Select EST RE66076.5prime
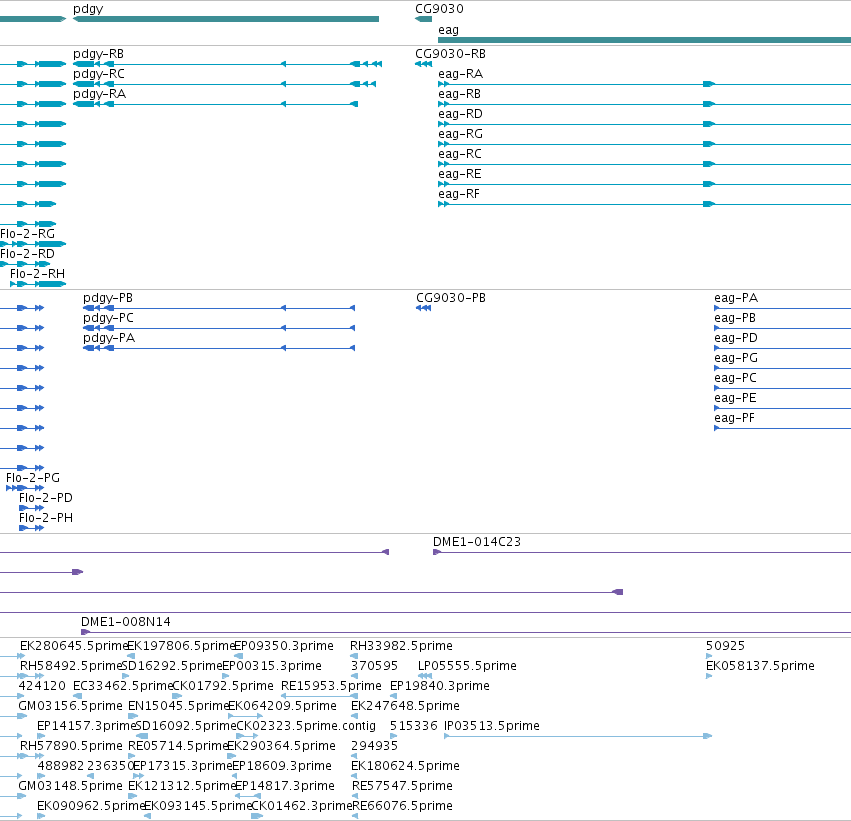The height and width of the screenshot is (821, 851). 402,806
